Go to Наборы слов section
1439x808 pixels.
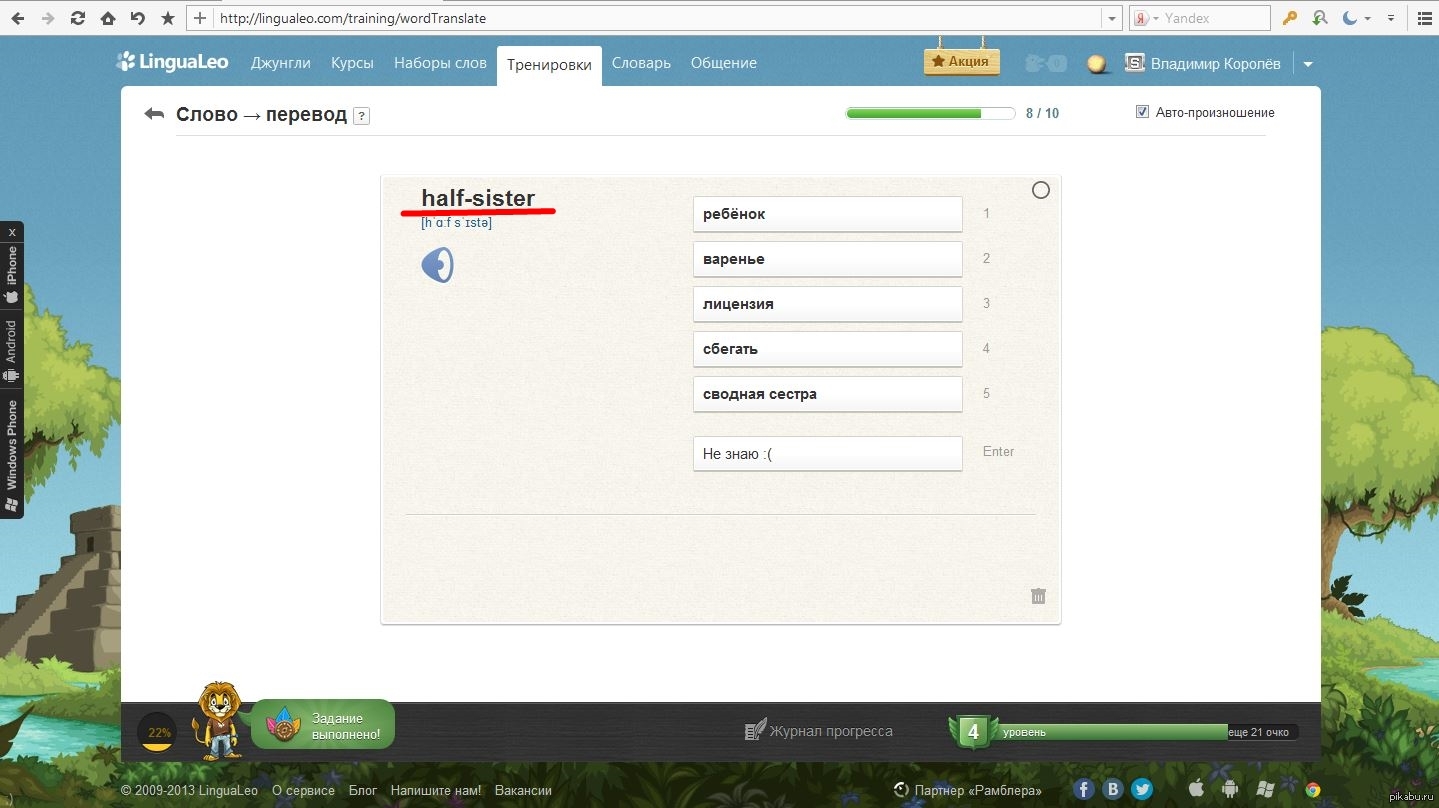[x=440, y=62]
